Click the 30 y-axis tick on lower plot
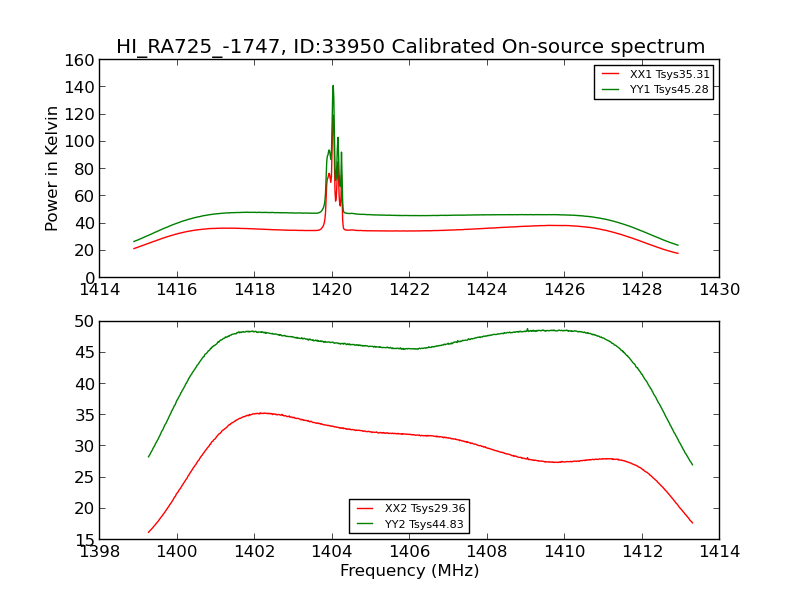The image size is (800, 600). coord(85,446)
